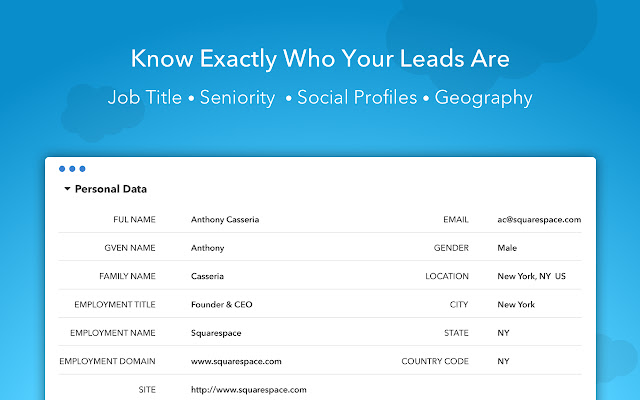Click the Squarespace employment name value
Screen dimensions: 640x400
click(214, 332)
